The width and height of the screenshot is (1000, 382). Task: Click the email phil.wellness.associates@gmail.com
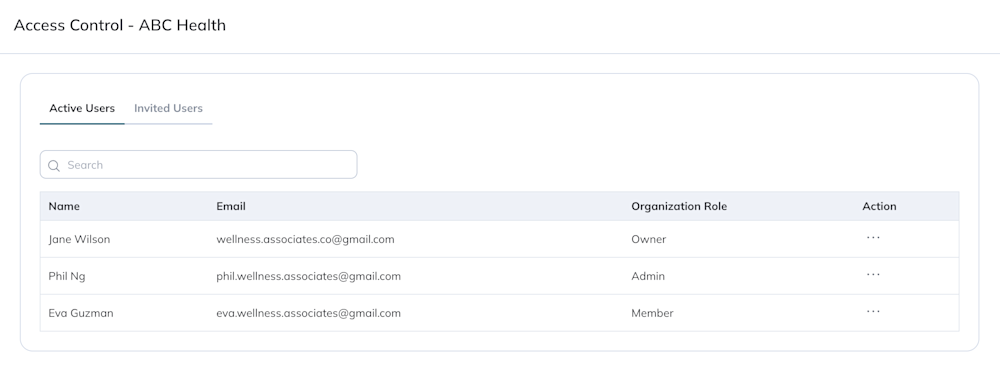pyautogui.click(x=309, y=276)
